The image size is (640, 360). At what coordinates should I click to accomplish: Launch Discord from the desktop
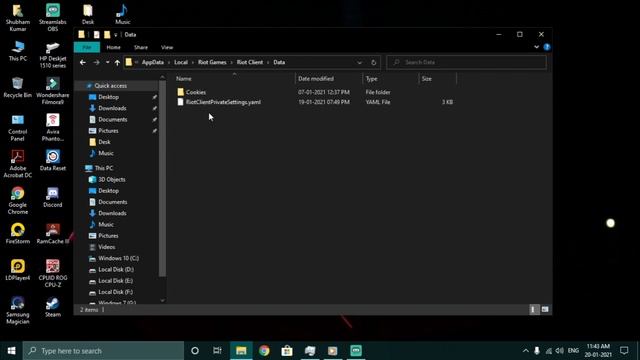point(53,197)
